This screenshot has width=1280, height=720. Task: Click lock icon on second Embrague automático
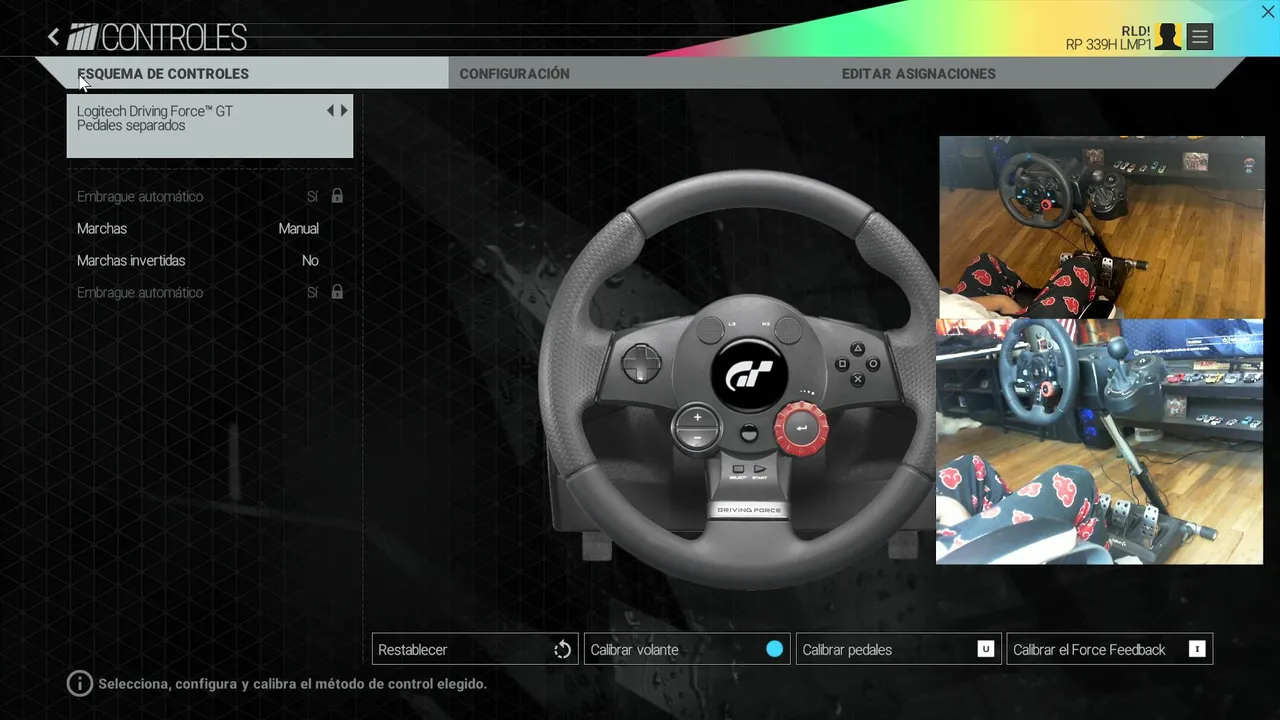(337, 292)
